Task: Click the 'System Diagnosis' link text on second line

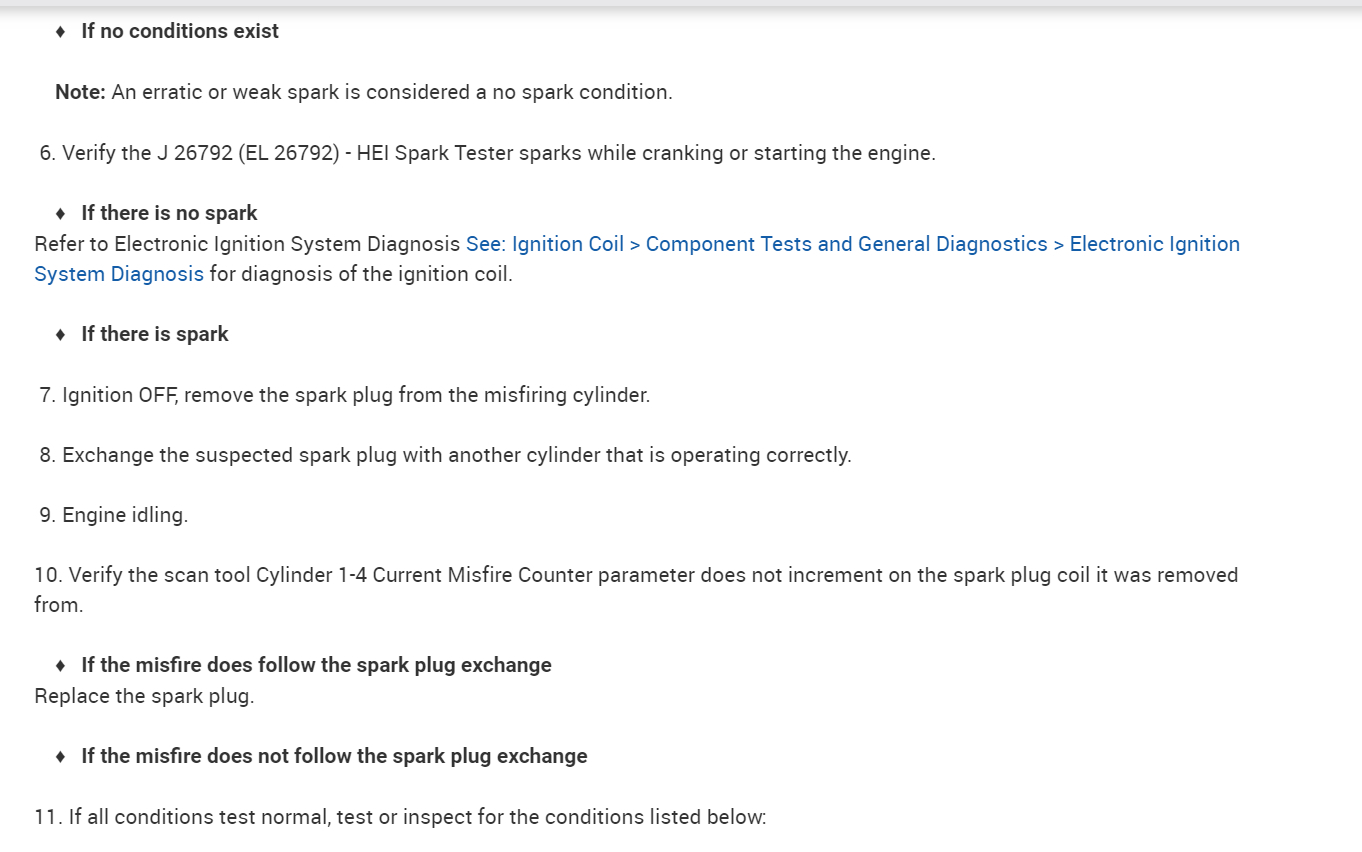Action: [x=119, y=274]
